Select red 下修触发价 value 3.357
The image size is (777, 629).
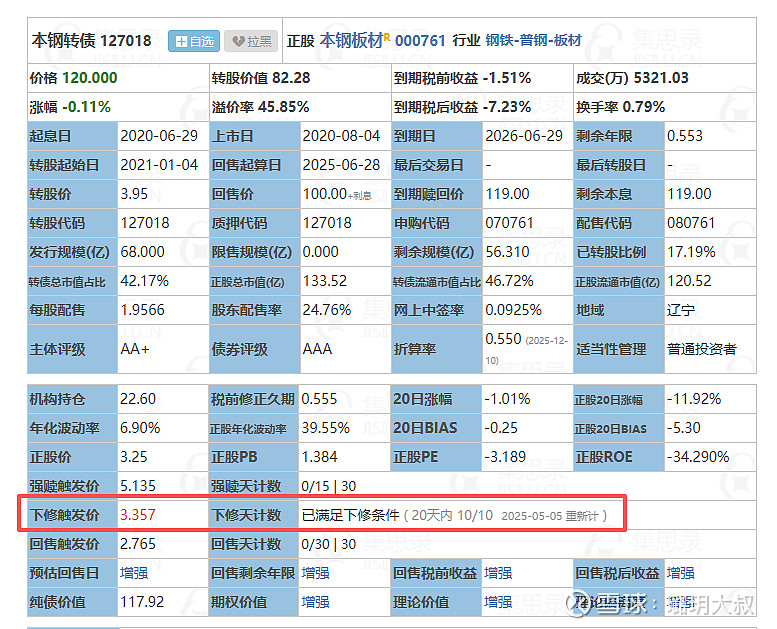click(138, 515)
